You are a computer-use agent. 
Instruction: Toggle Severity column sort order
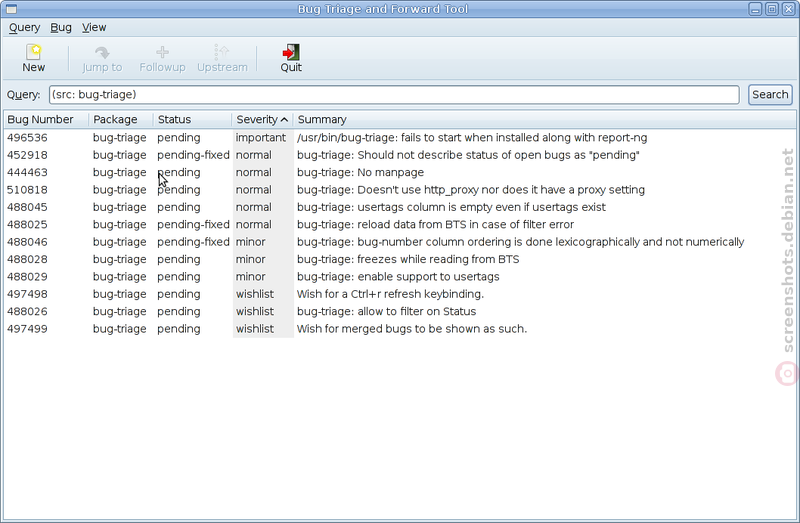(262, 119)
